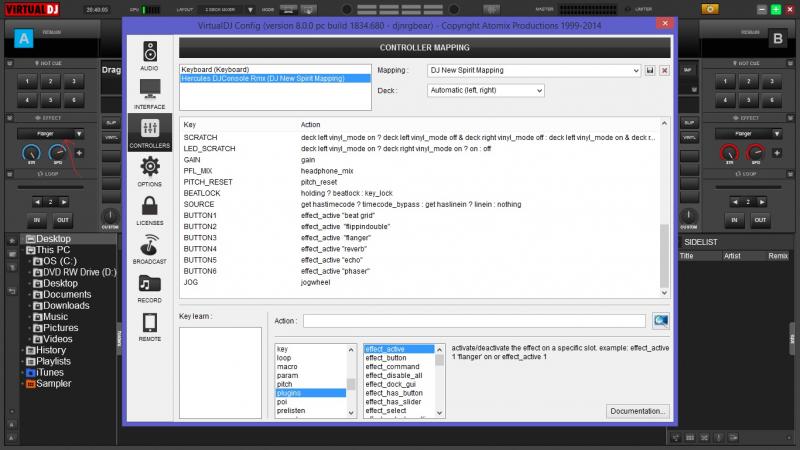800x450 pixels.
Task: Select loop in action category list
Action: pyautogui.click(x=310, y=358)
